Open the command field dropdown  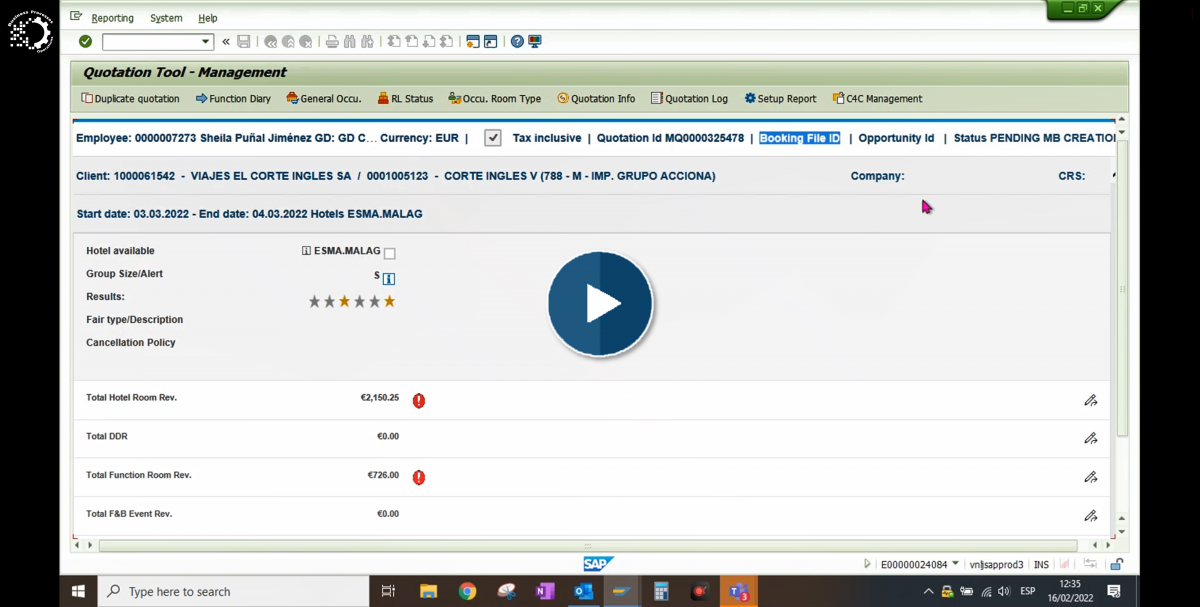(x=206, y=42)
